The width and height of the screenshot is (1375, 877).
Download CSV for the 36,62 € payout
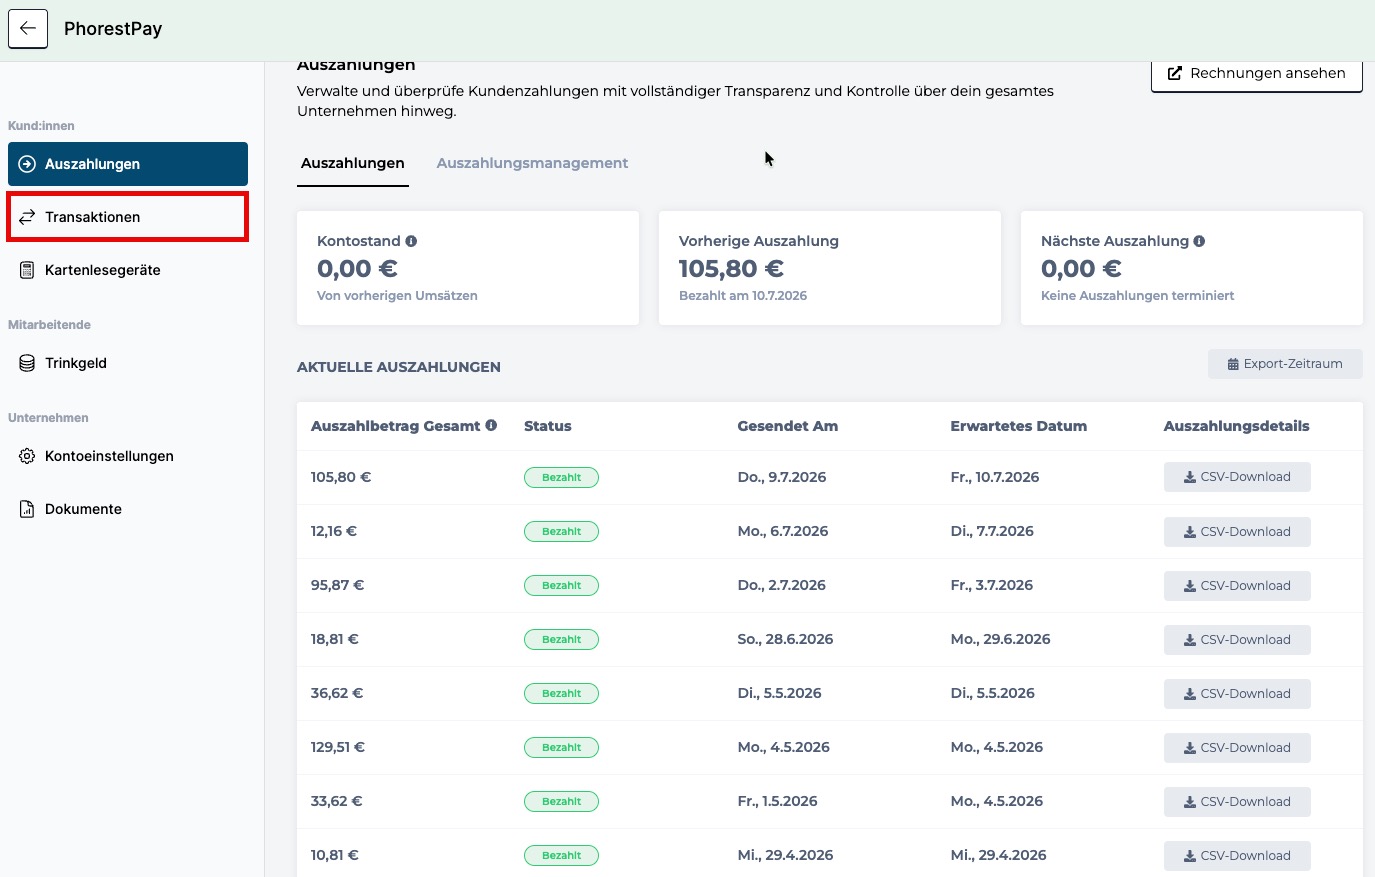[1237, 694]
